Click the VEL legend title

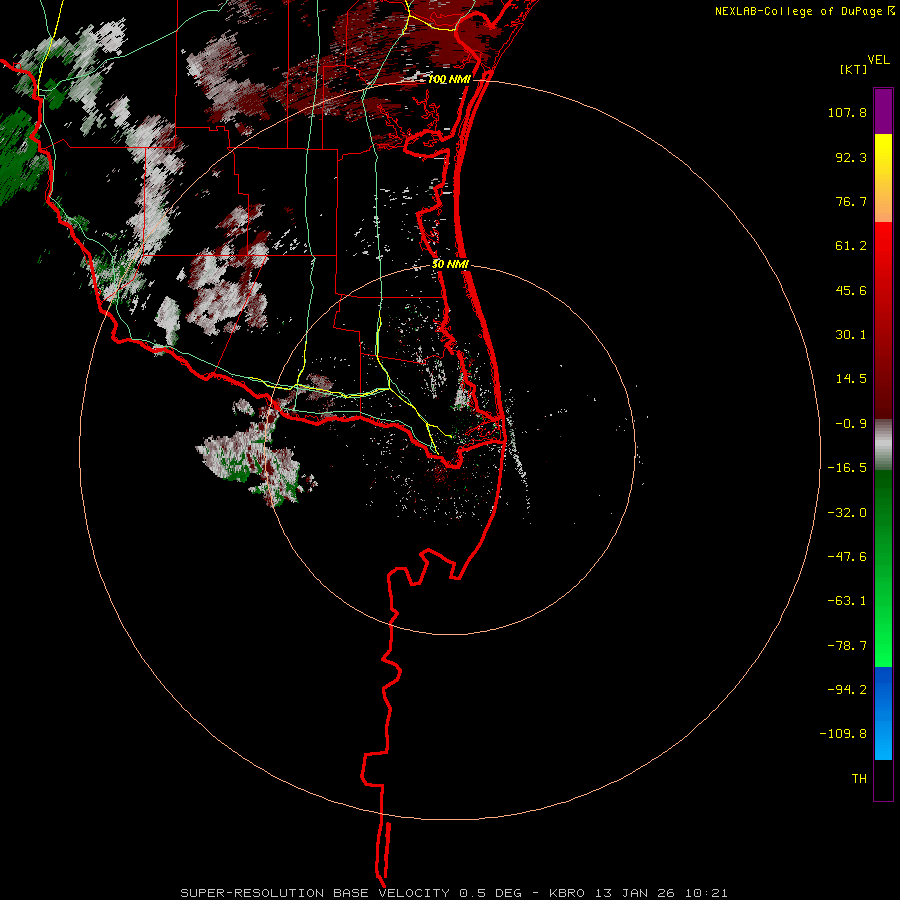coord(878,60)
